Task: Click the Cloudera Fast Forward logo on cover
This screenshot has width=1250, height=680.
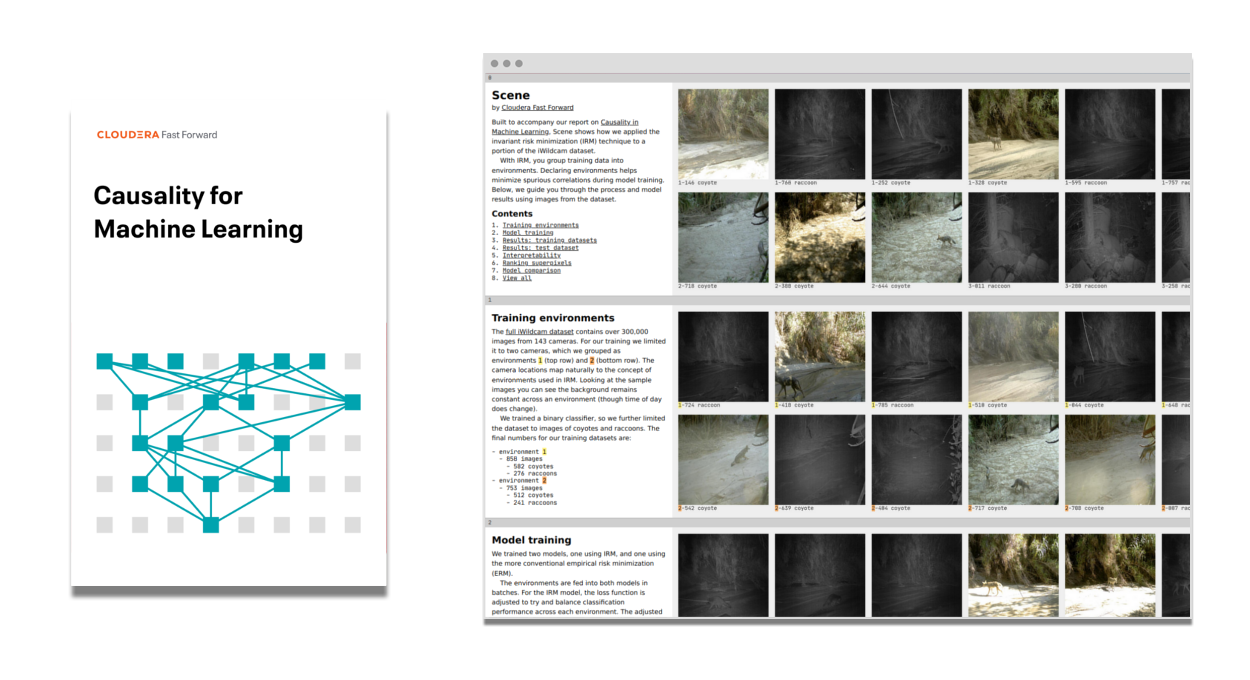Action: click(157, 134)
